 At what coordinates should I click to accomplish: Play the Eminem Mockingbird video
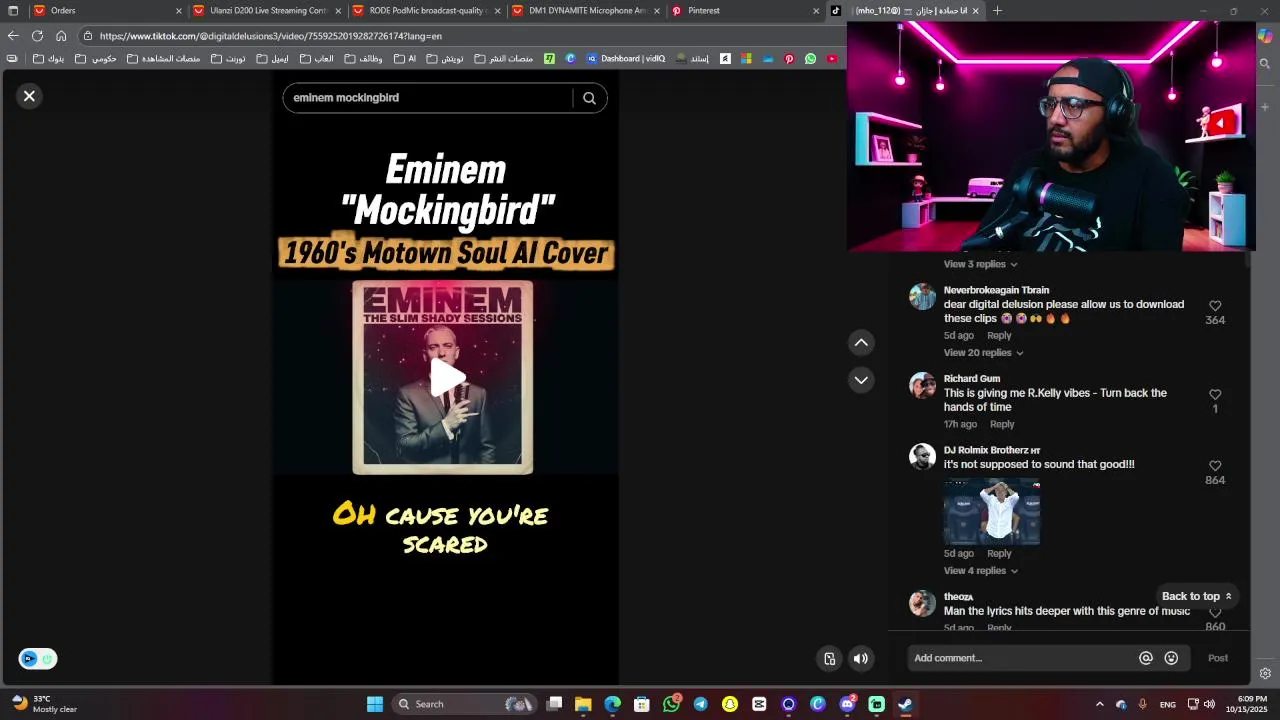[x=446, y=378]
